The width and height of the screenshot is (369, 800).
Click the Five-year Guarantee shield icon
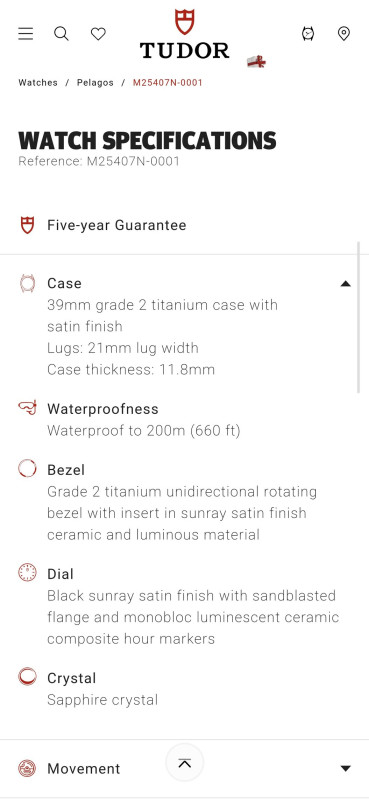click(x=27, y=225)
